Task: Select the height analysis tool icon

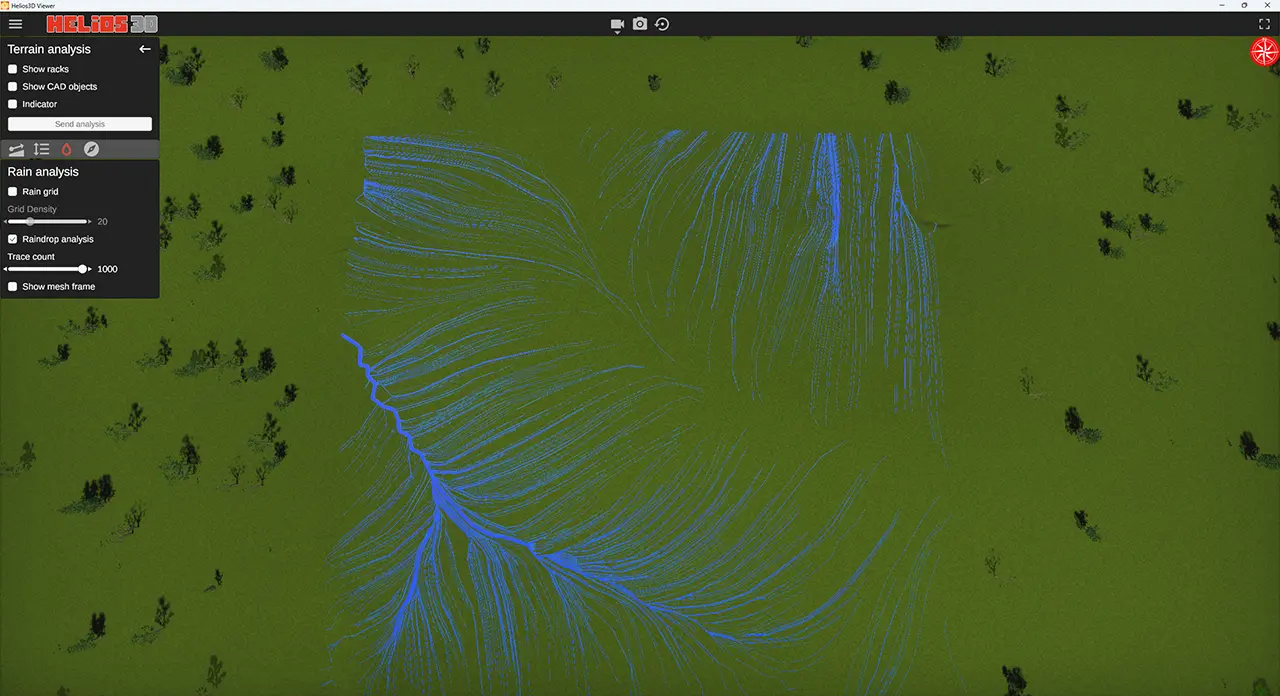Action: click(41, 149)
